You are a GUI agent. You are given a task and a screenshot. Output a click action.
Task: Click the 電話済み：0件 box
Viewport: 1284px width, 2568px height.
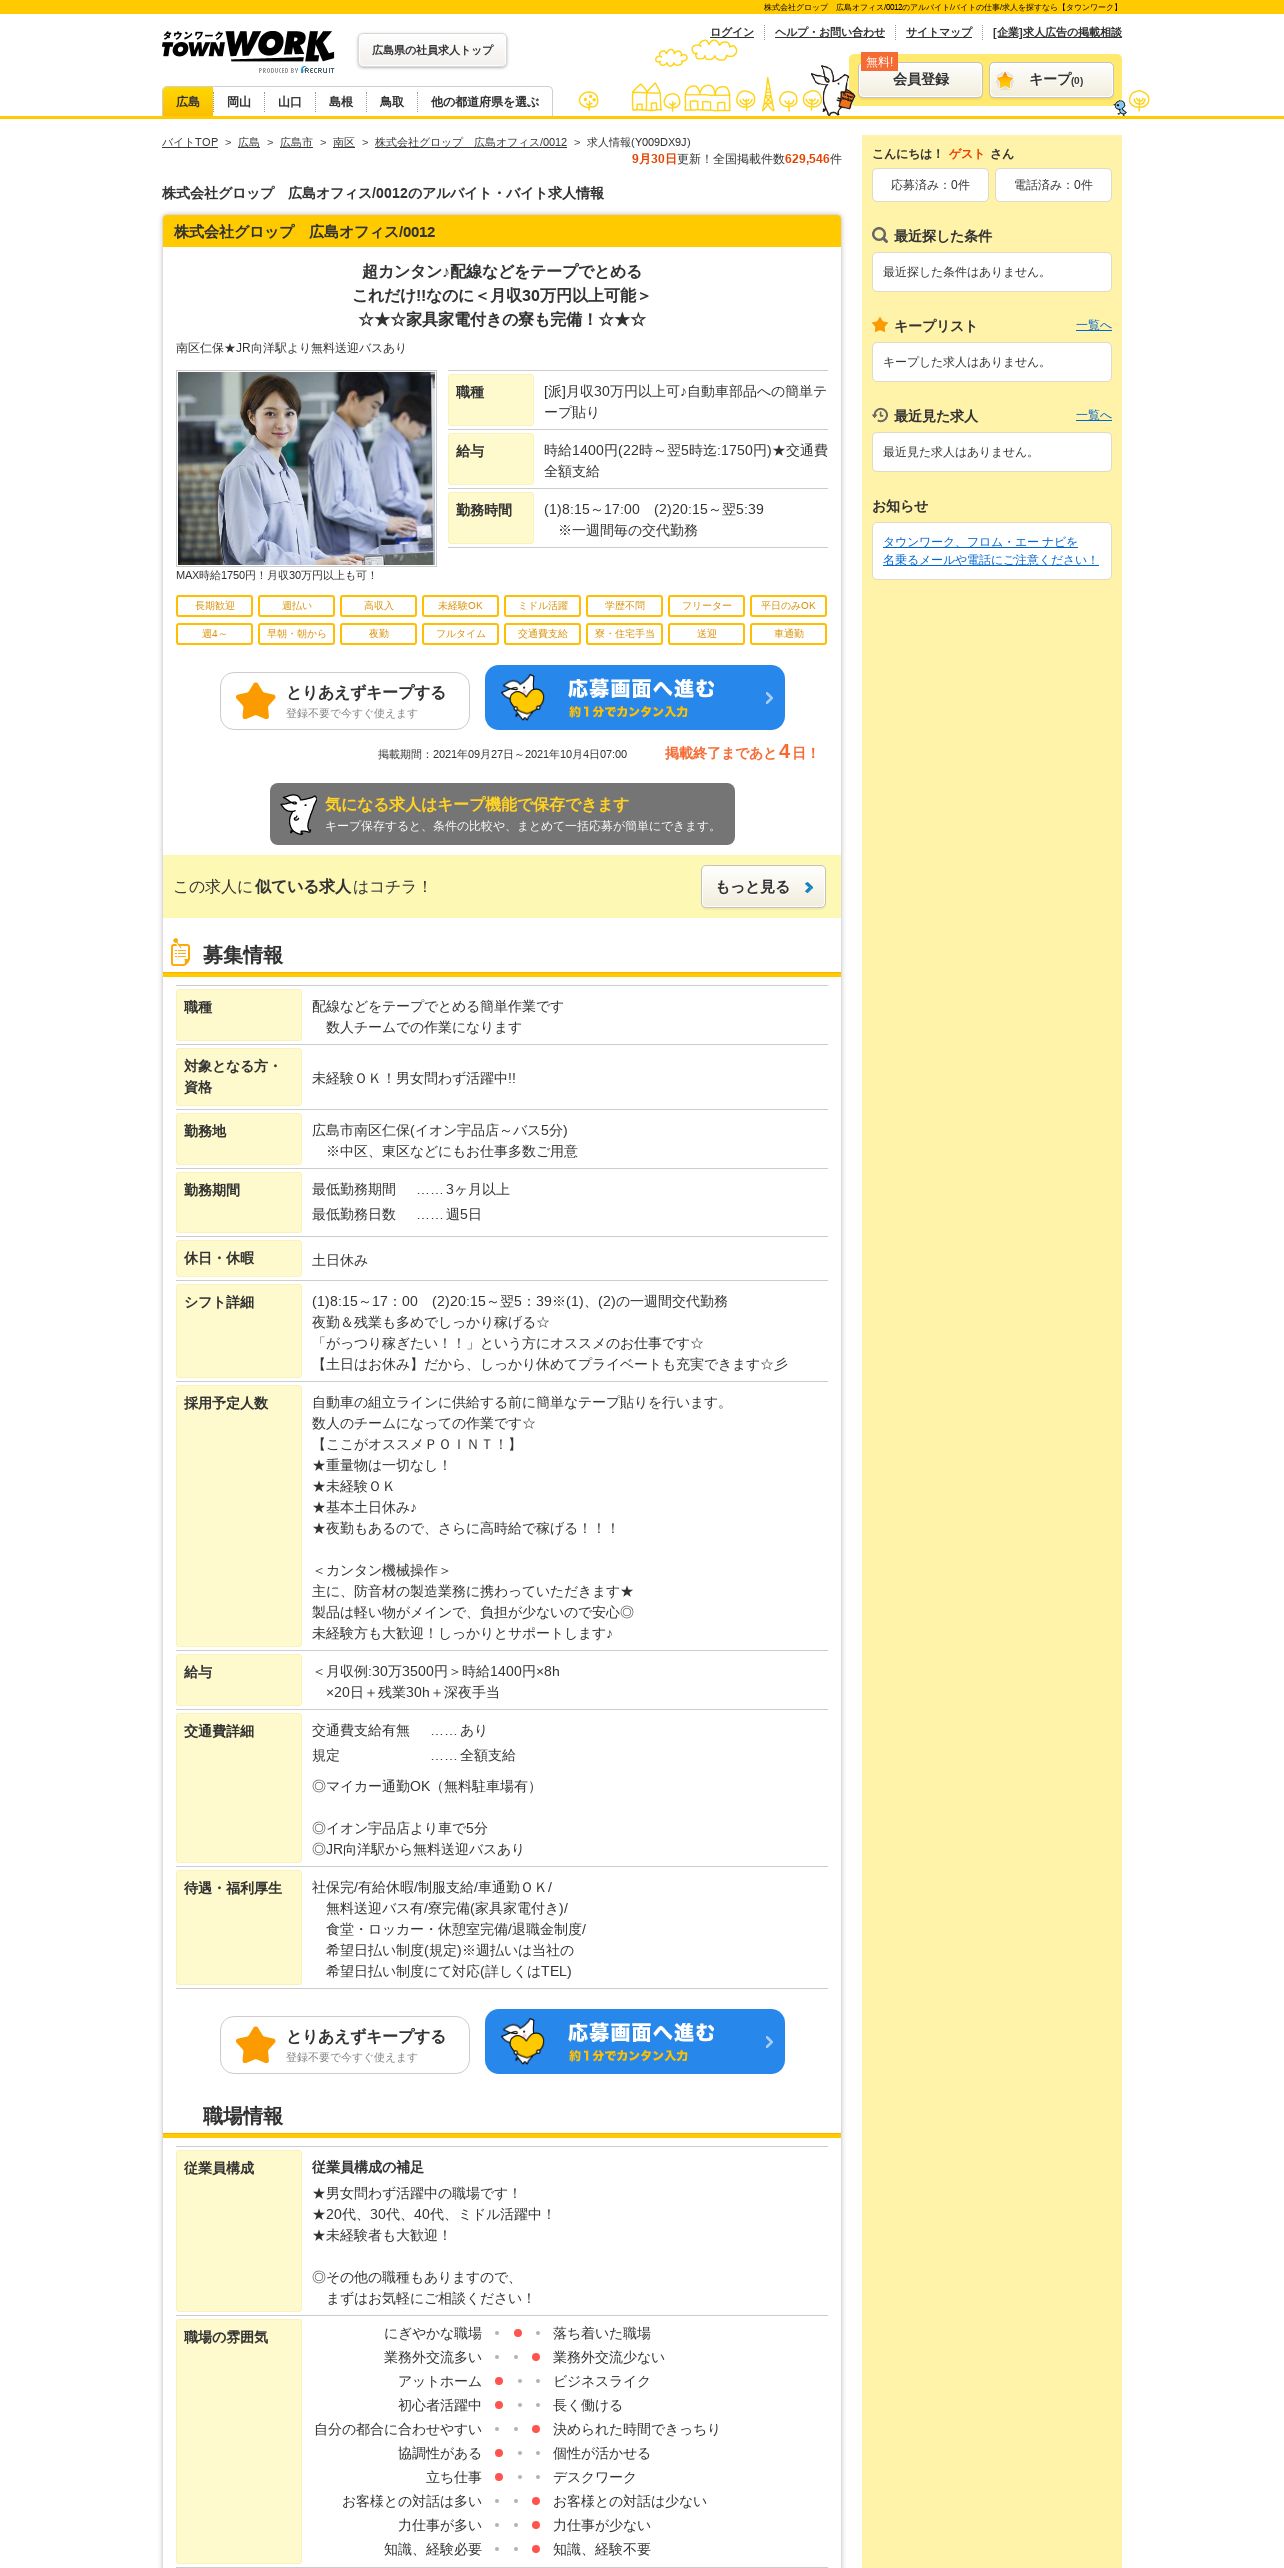pos(1053,185)
